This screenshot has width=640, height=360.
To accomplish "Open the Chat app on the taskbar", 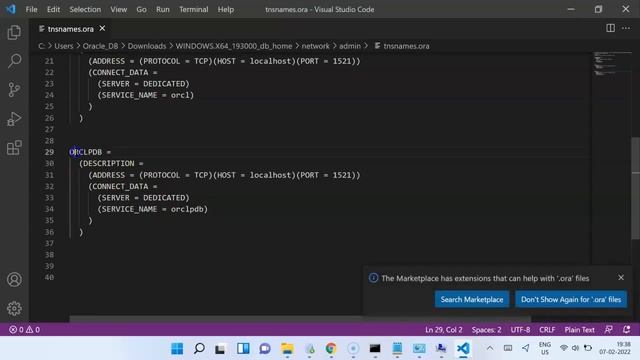I will pyautogui.click(x=265, y=349).
